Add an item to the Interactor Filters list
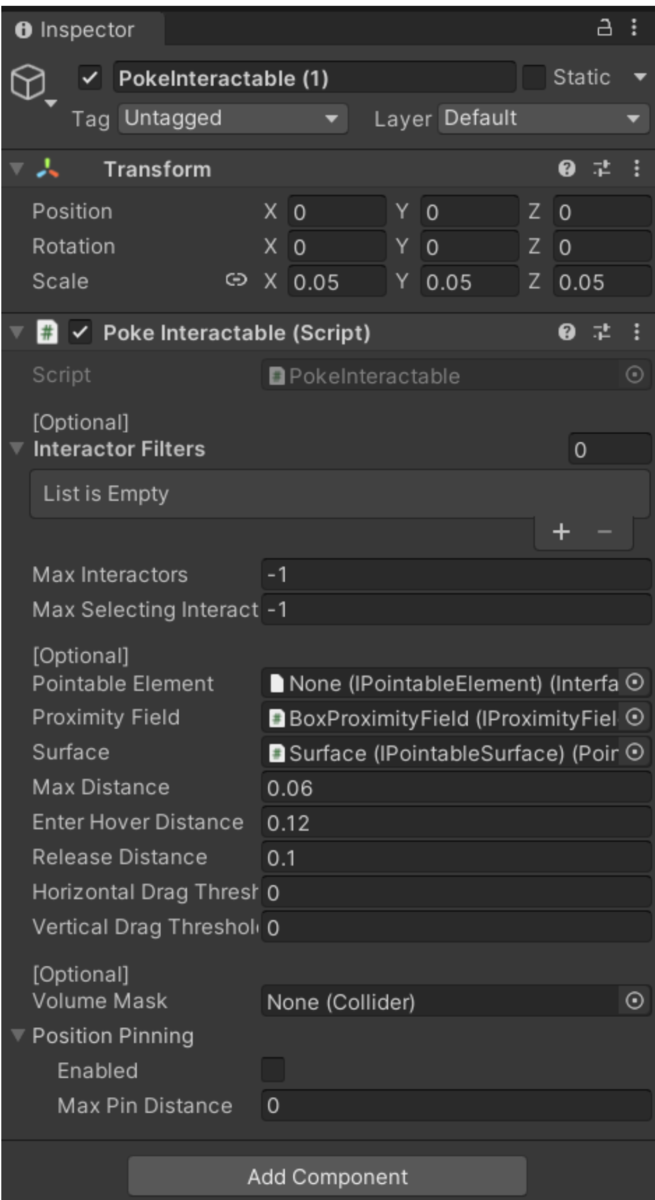 click(561, 532)
